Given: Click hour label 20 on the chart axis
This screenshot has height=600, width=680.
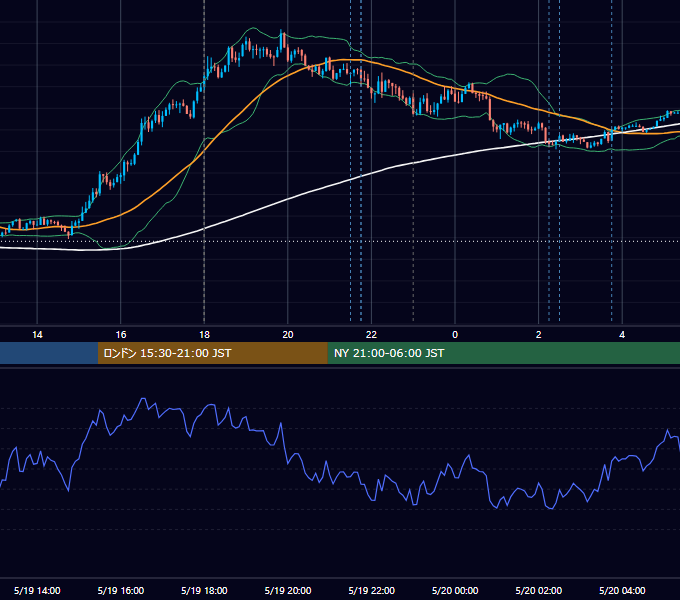Looking at the screenshot, I should point(288,335).
